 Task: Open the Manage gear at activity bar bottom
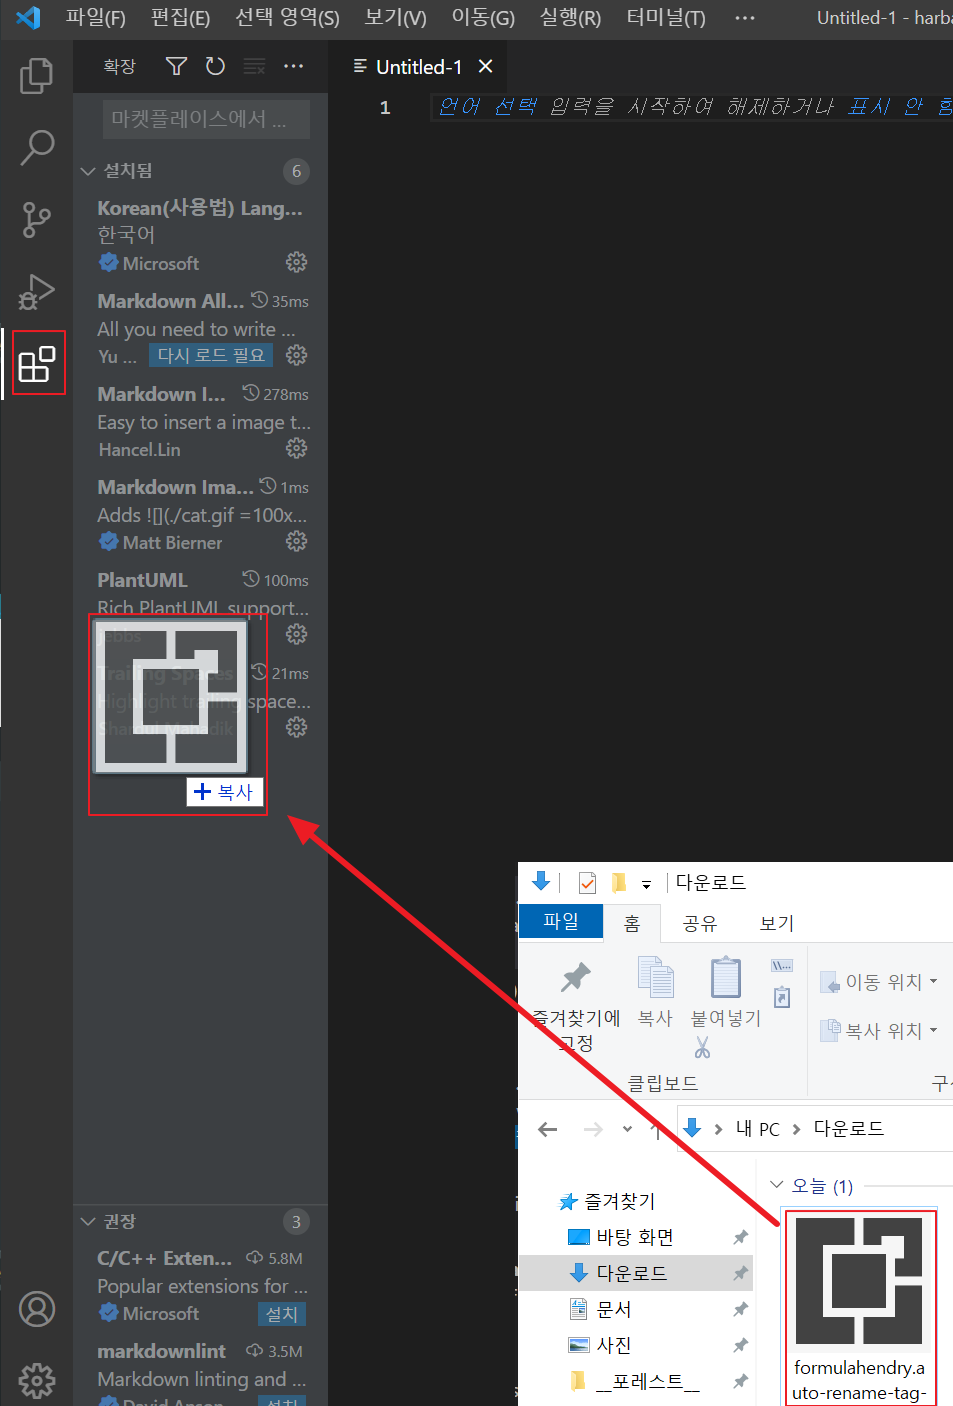point(37,1381)
